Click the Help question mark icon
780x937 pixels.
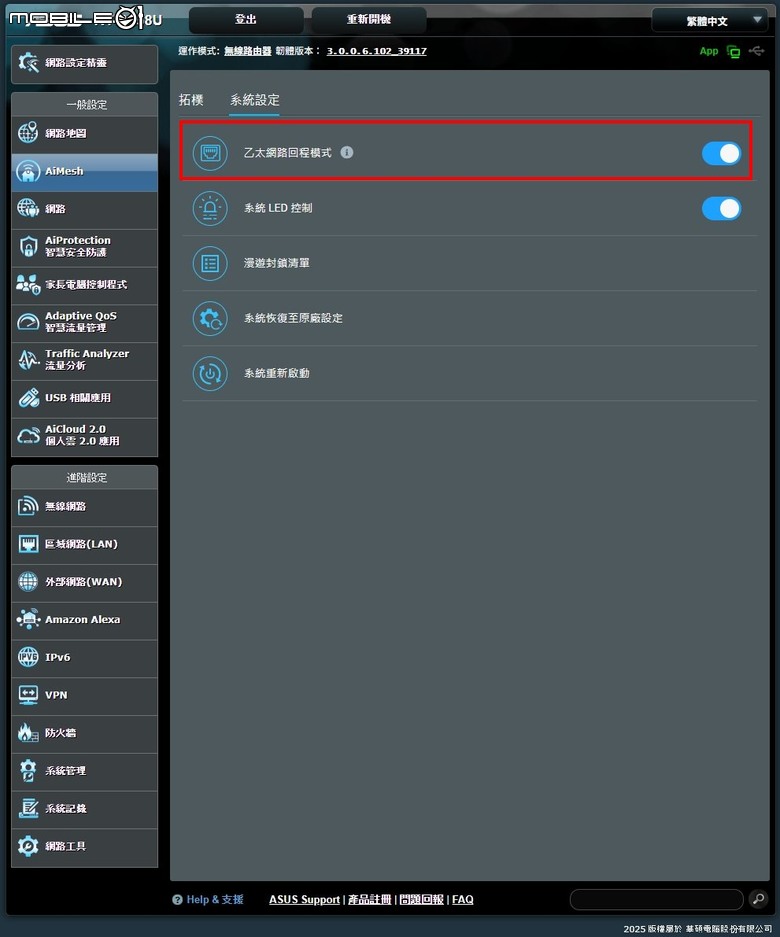pos(177,899)
